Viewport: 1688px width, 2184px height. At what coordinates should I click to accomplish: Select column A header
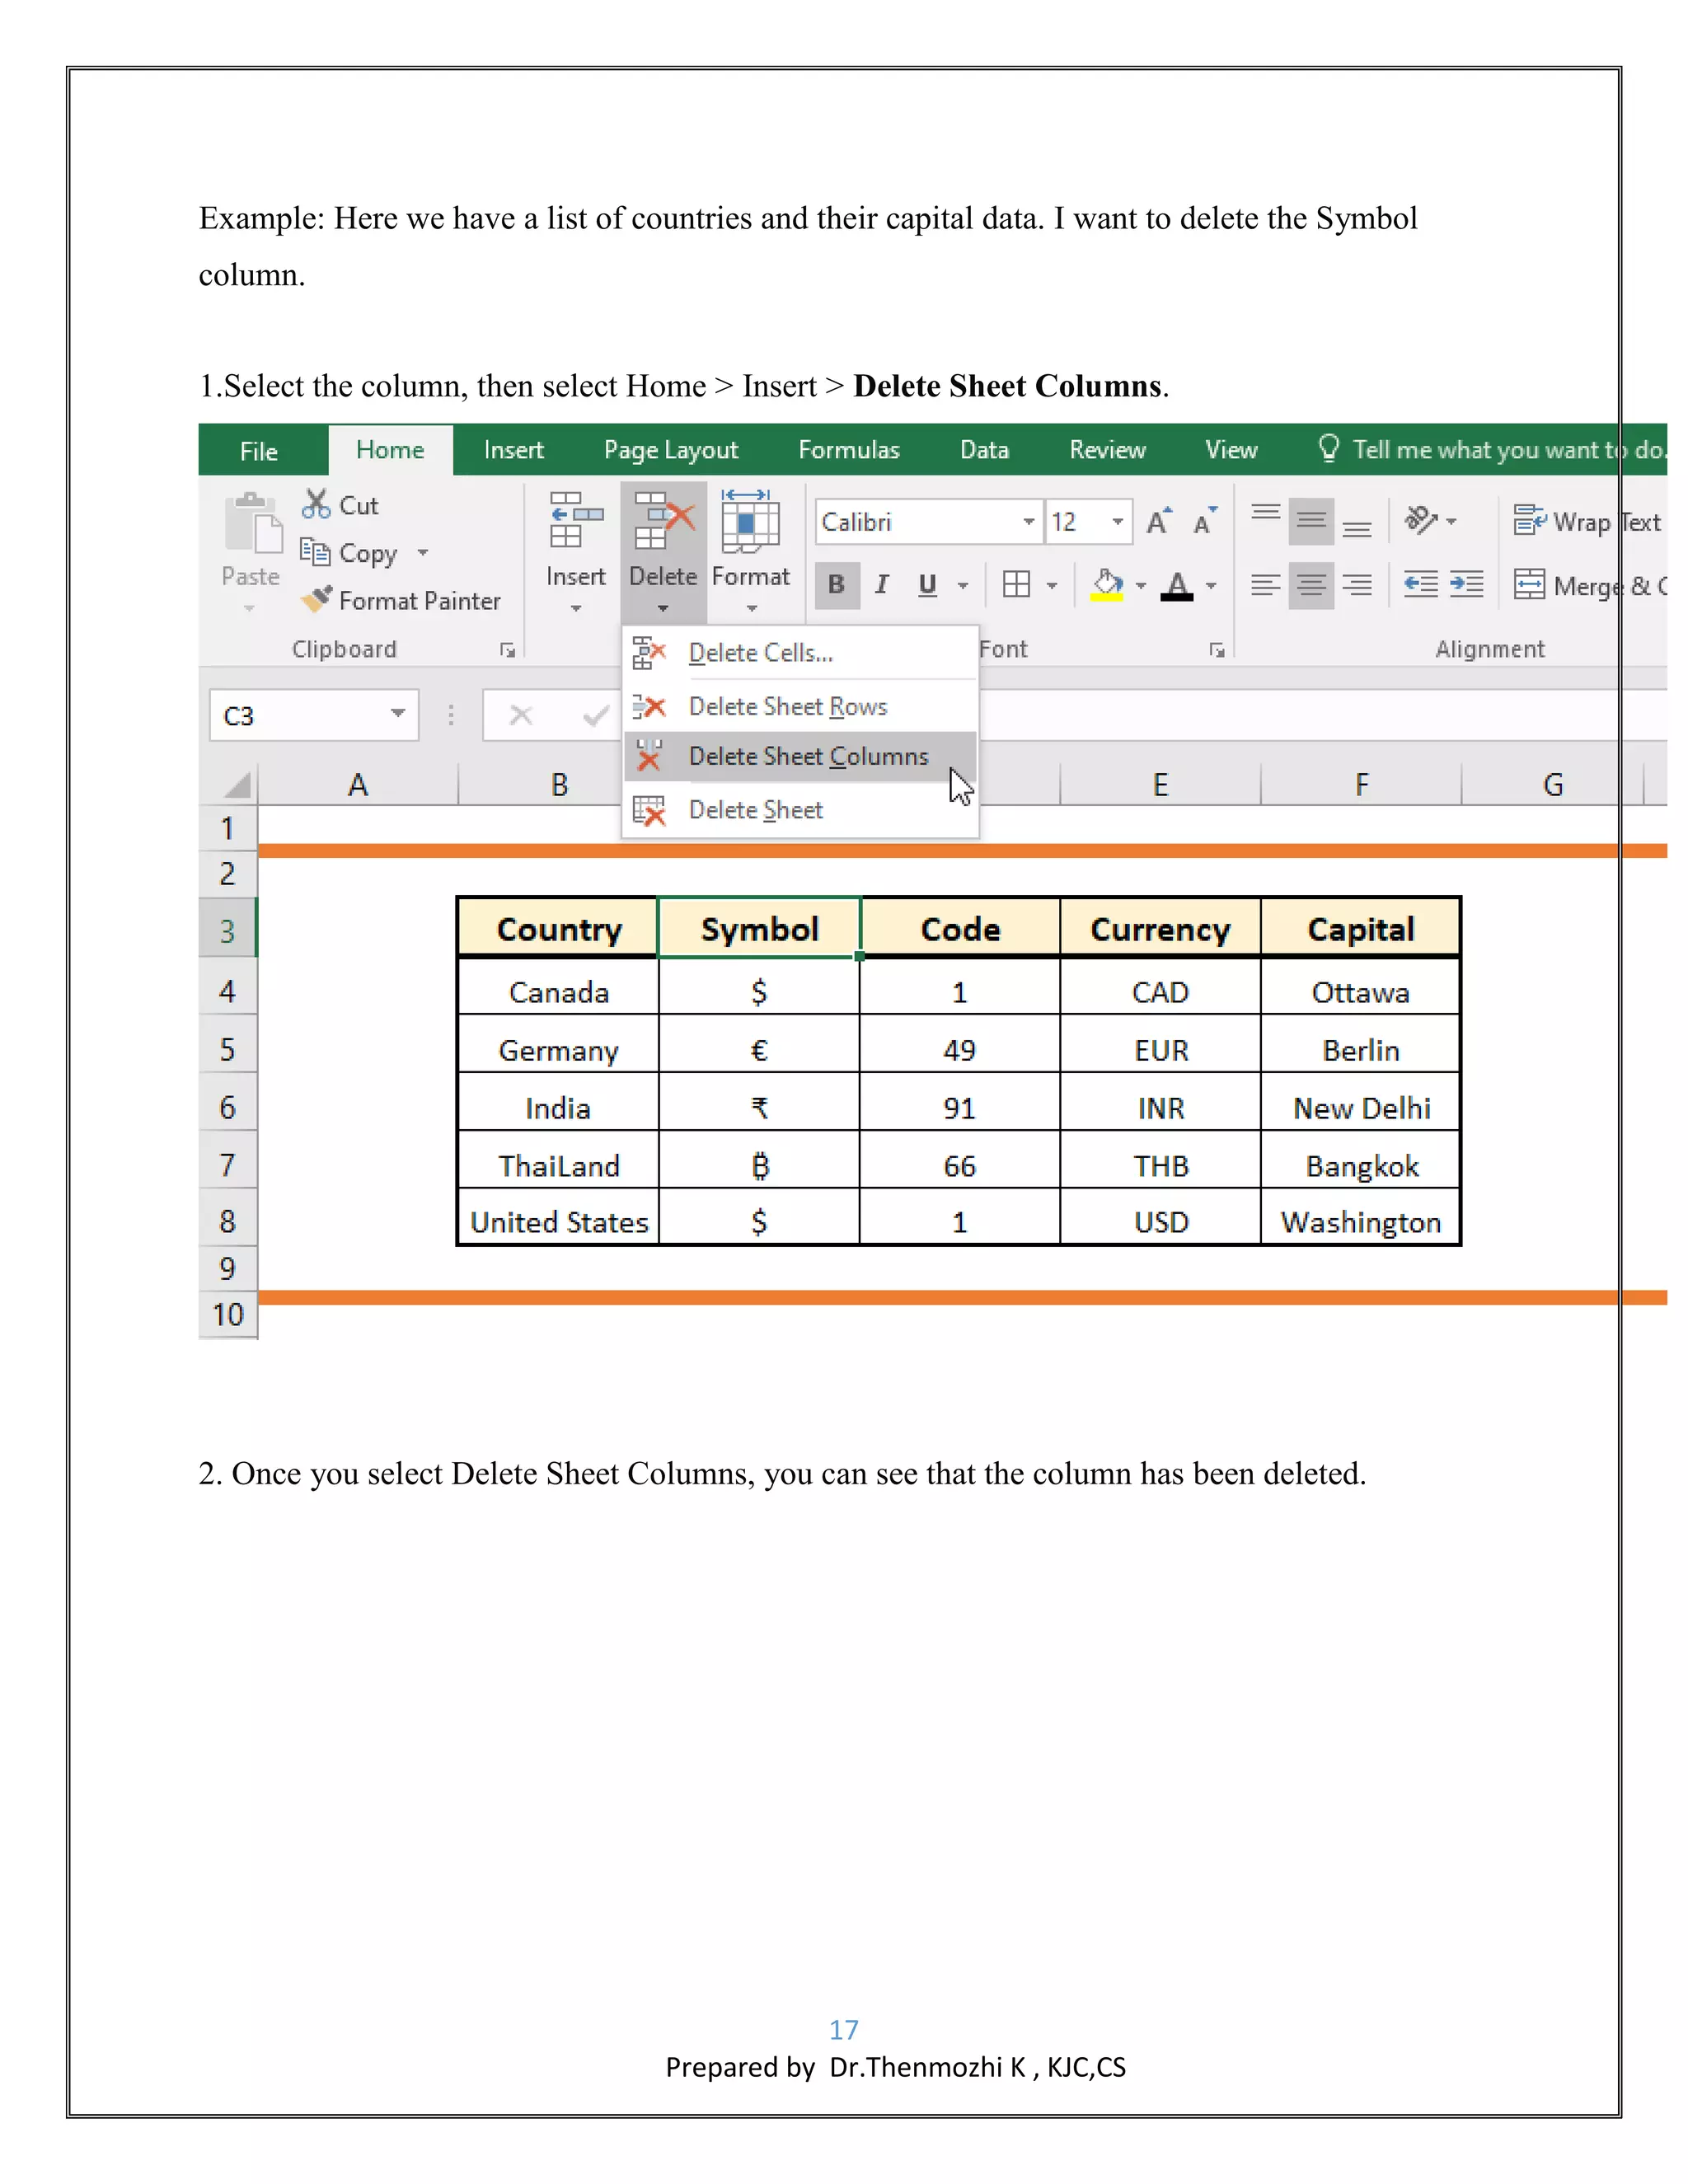[x=358, y=784]
